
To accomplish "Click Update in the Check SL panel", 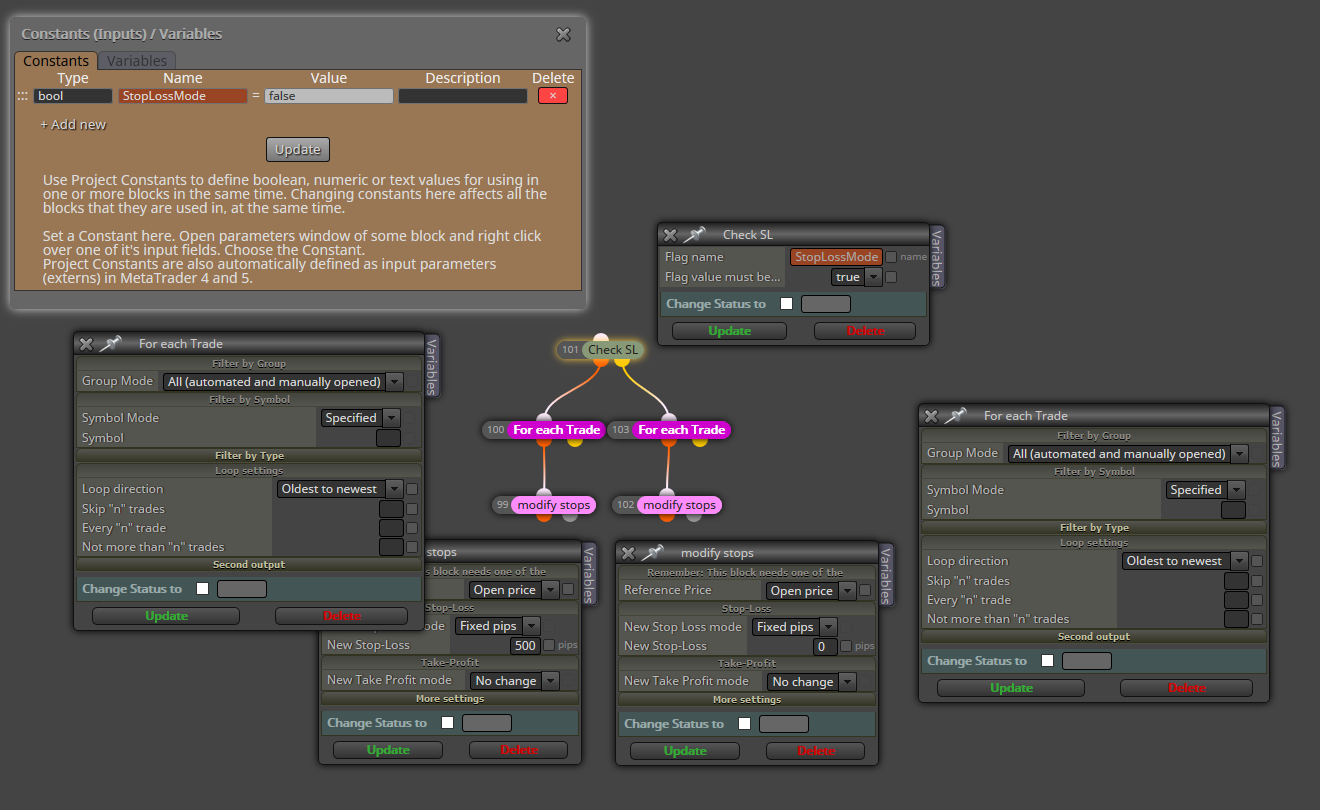I will point(729,331).
